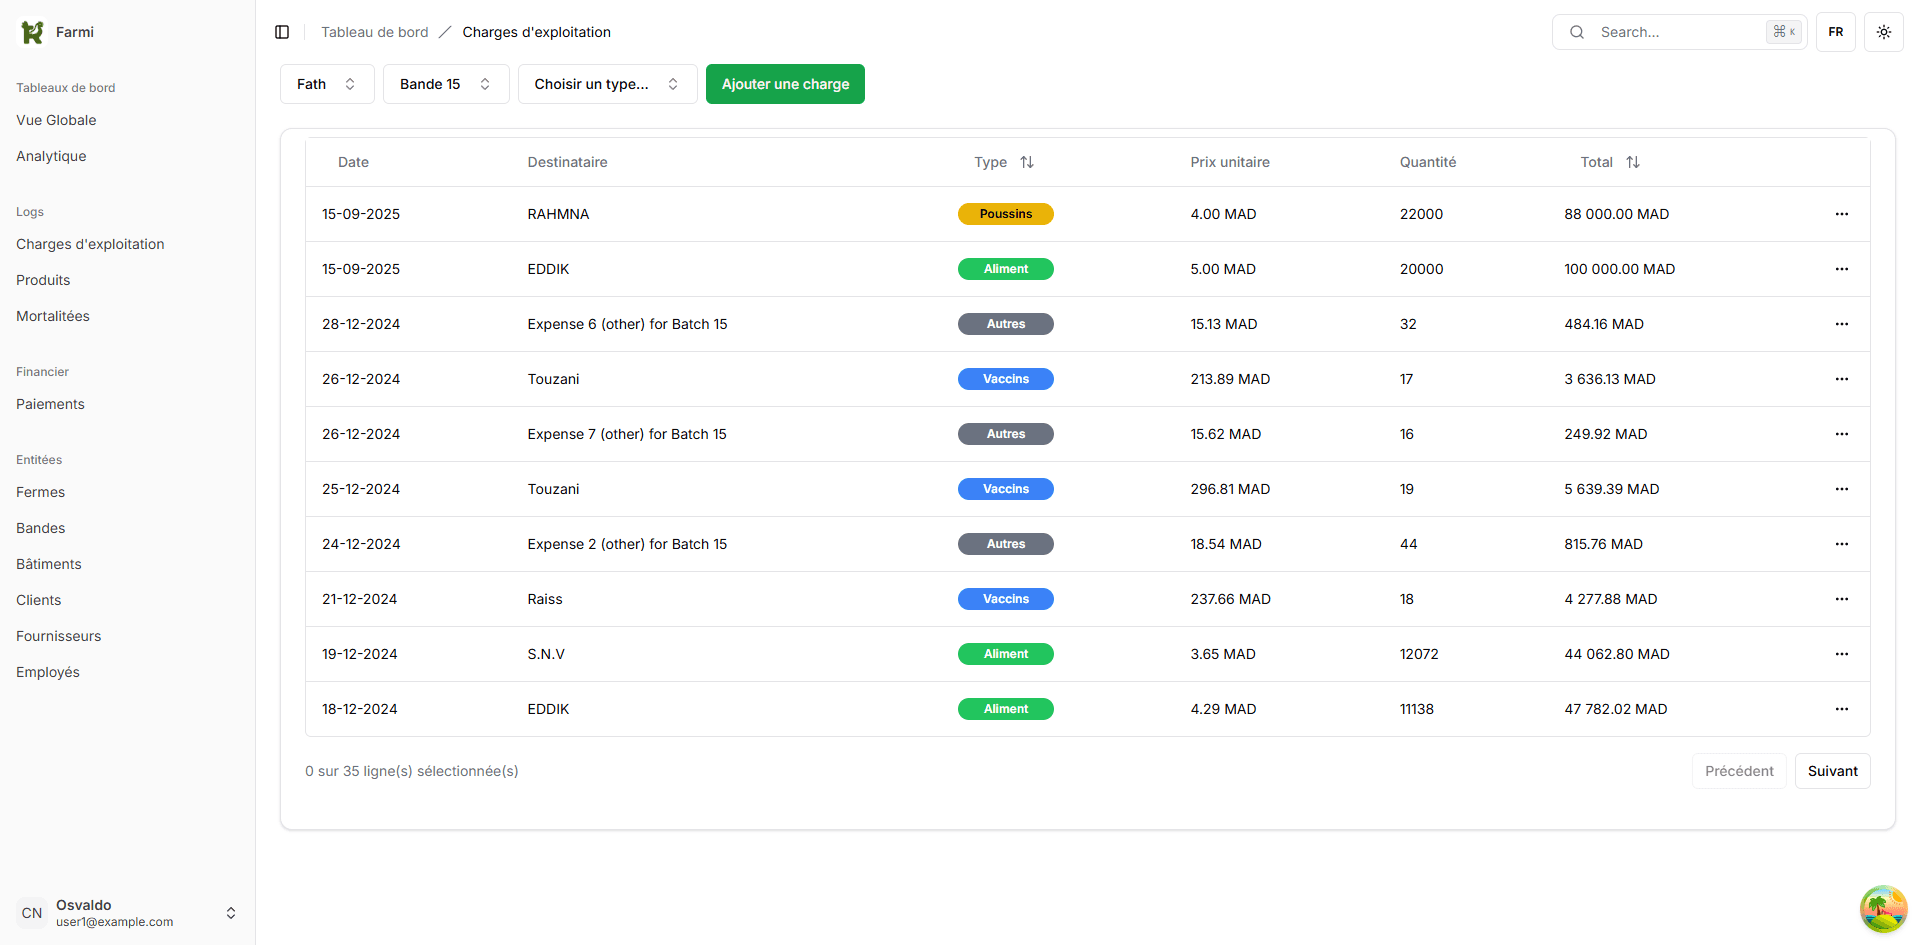Expand the Osvaldo account menu
Screen dimensions: 1920x945
pyautogui.click(x=231, y=912)
